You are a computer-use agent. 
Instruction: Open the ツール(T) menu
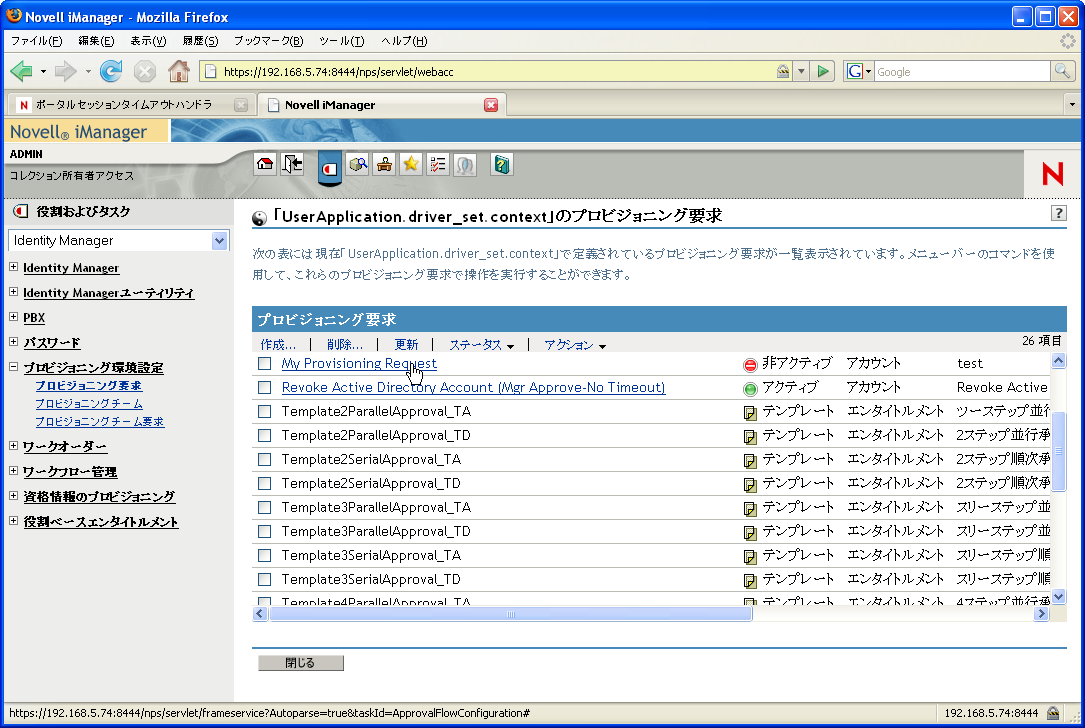(342, 41)
